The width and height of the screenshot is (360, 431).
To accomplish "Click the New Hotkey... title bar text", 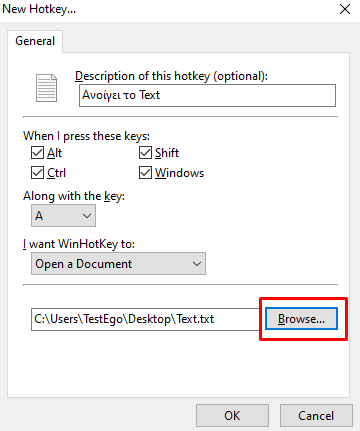I will coord(39,9).
